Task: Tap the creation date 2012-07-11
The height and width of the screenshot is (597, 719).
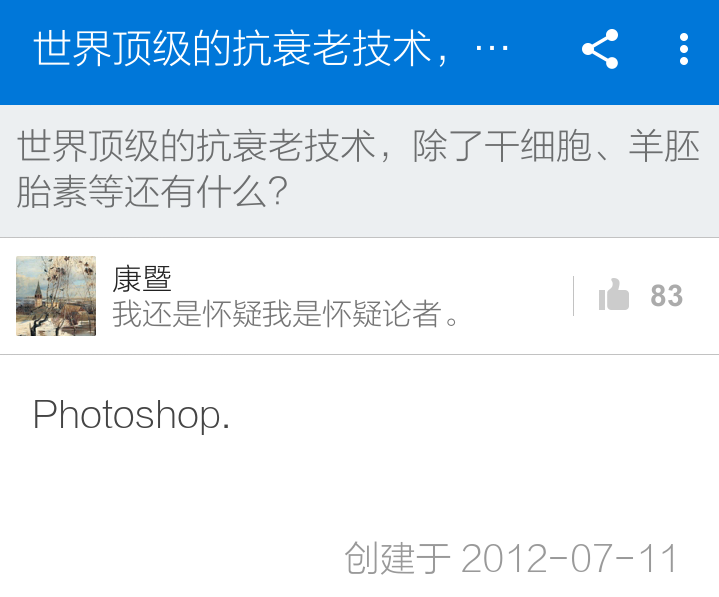Action: click(569, 558)
